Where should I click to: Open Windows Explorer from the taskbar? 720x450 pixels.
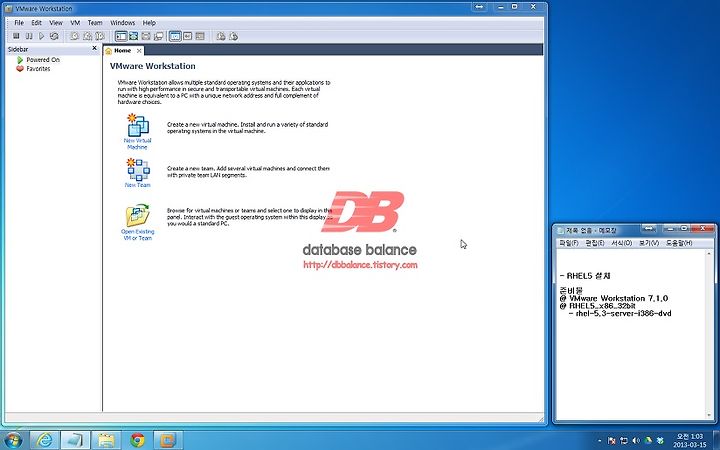point(106,440)
